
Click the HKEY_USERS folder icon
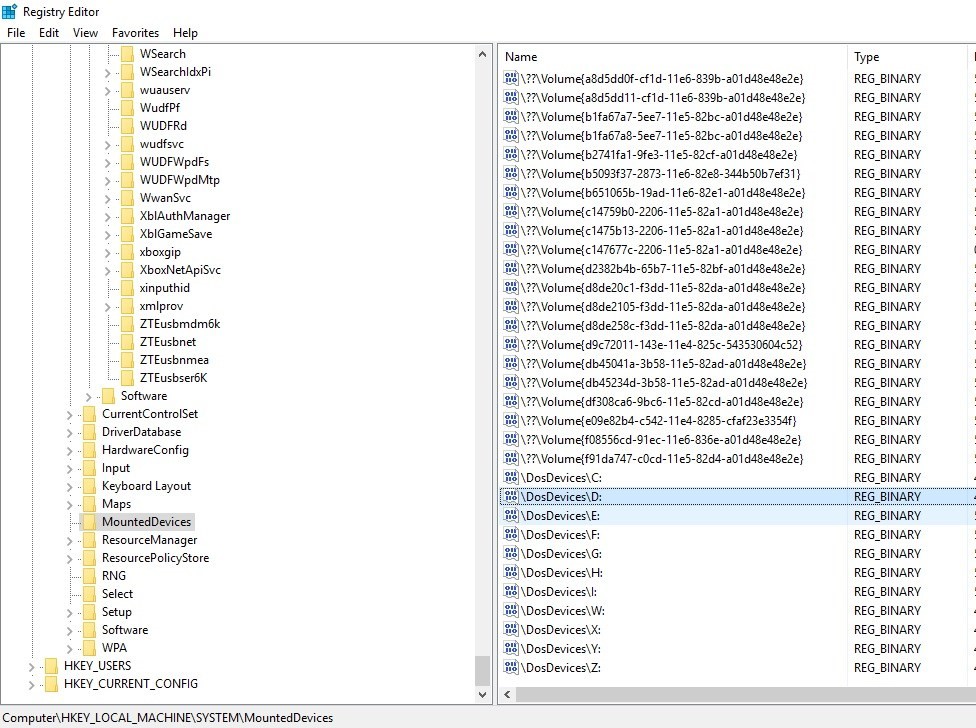click(x=51, y=666)
